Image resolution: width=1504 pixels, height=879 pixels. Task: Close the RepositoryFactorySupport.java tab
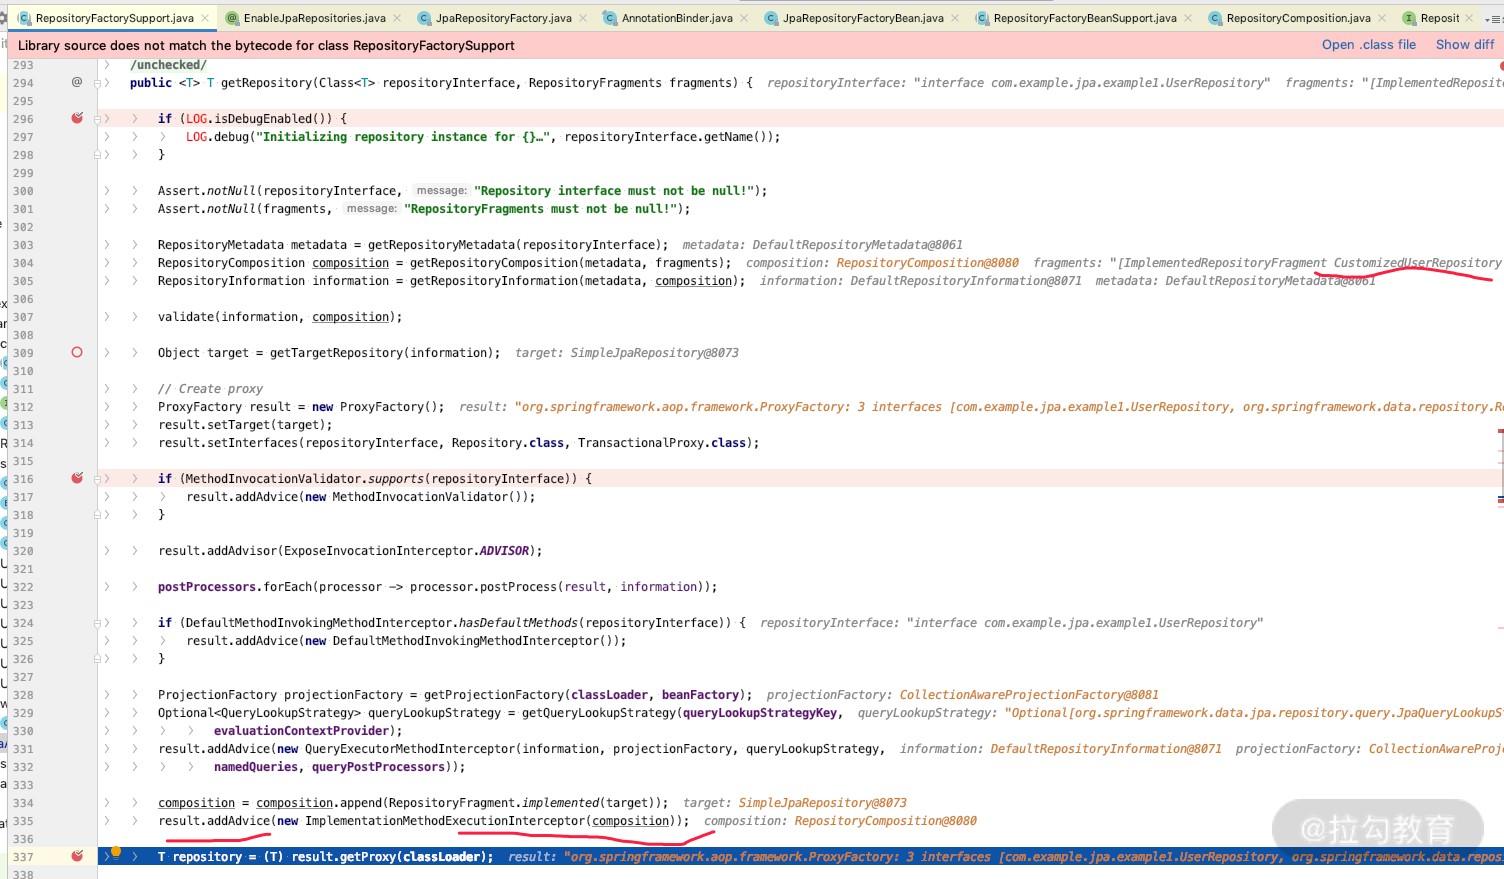tap(205, 18)
